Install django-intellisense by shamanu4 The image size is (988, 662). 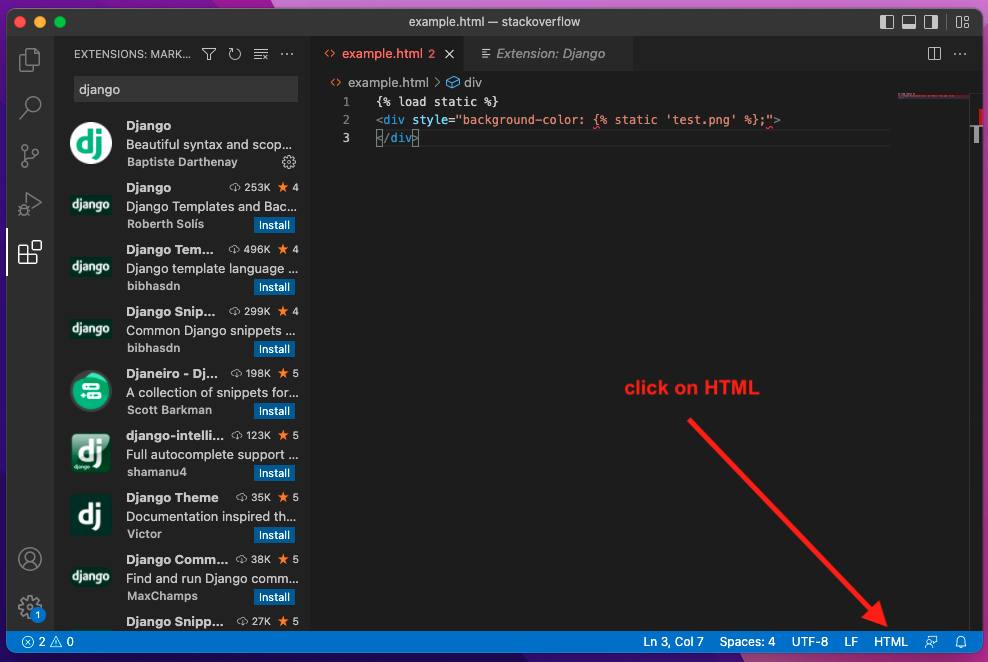[x=274, y=473]
